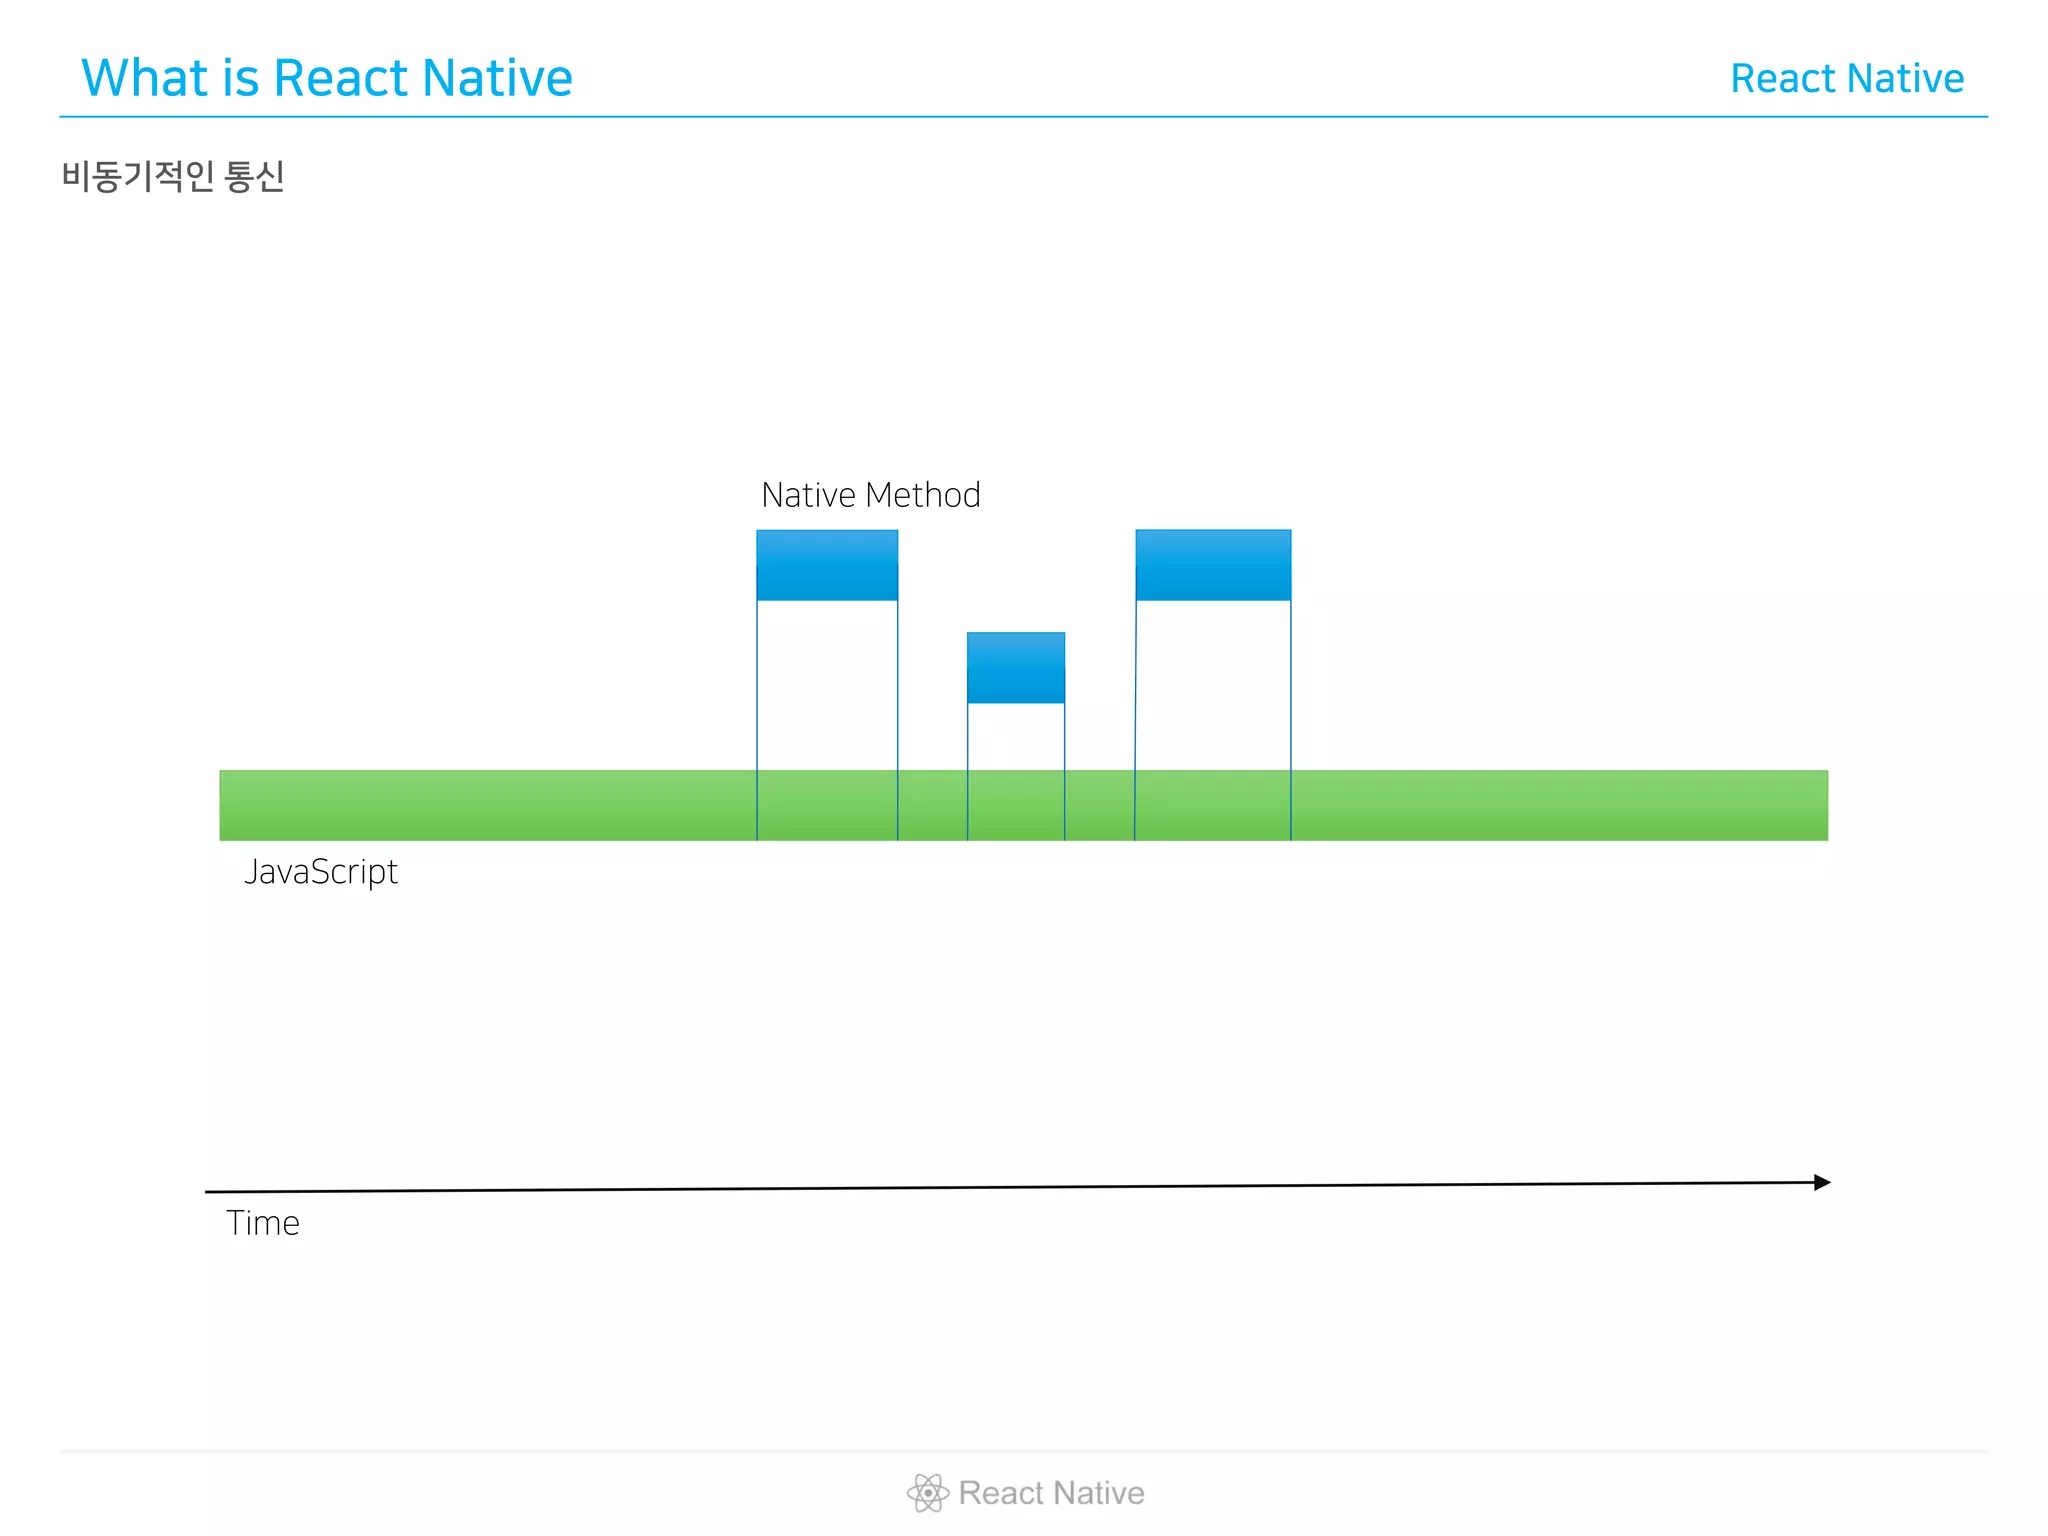The width and height of the screenshot is (2048, 1536).
Task: Click the 'What is React Native' slide title
Action: pos(327,78)
